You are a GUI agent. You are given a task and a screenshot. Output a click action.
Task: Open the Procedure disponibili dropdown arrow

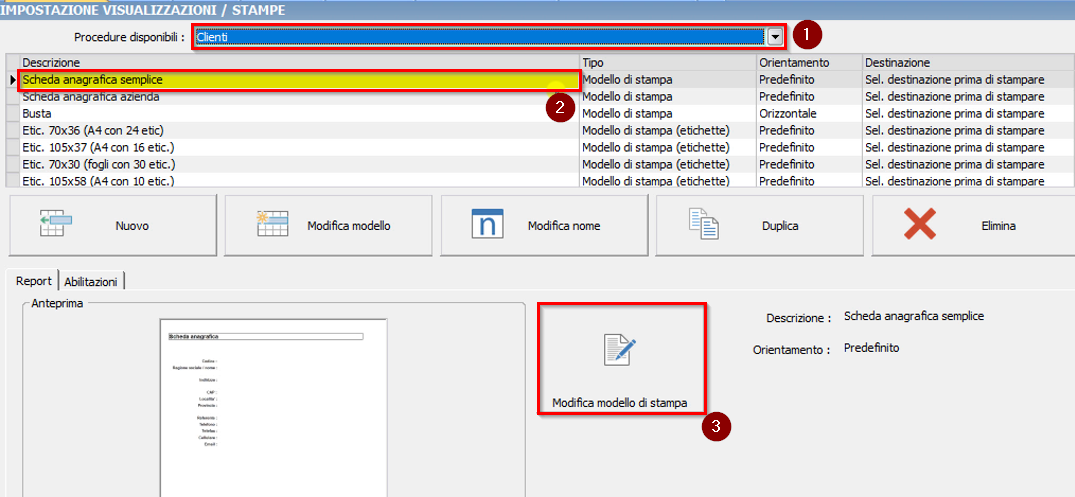click(x=774, y=37)
